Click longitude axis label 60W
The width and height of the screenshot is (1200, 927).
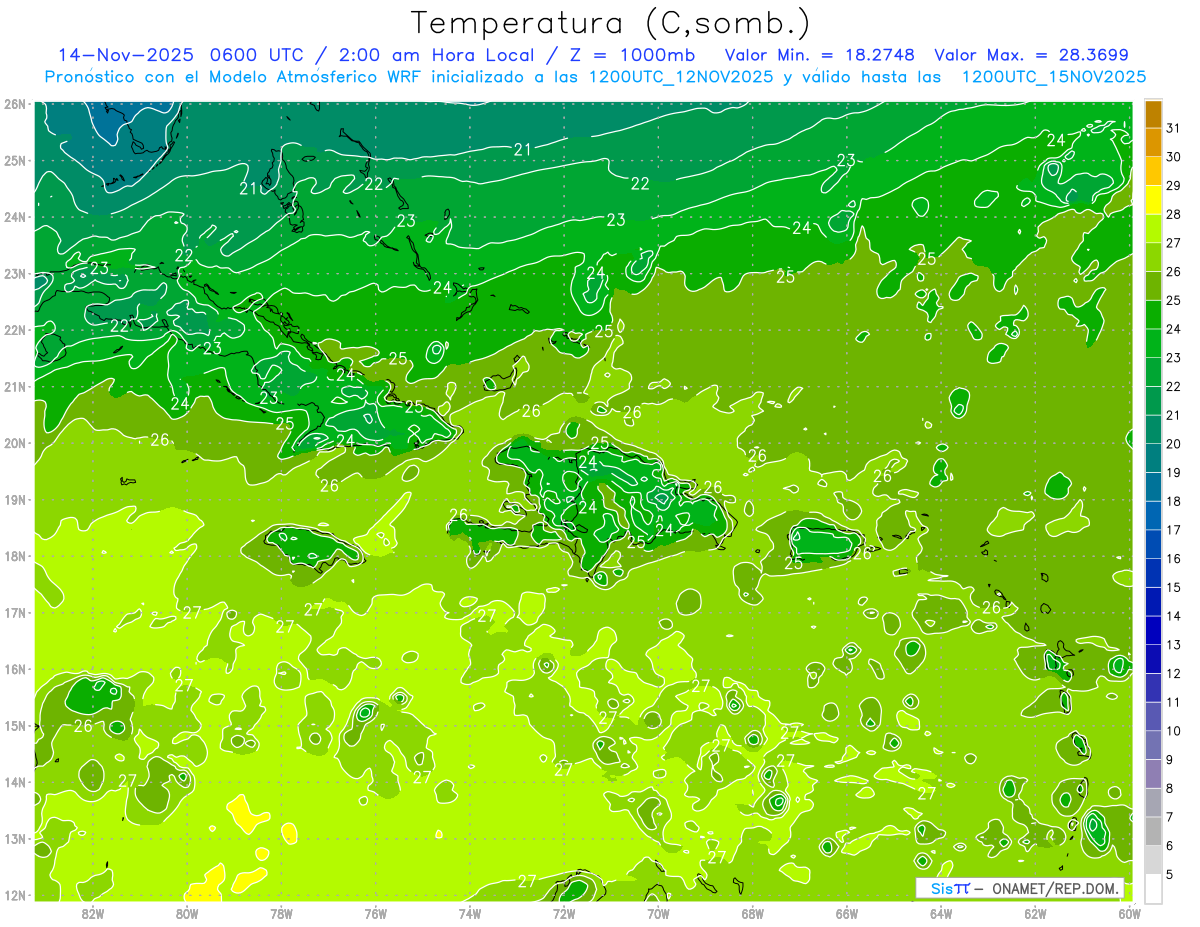click(1129, 914)
